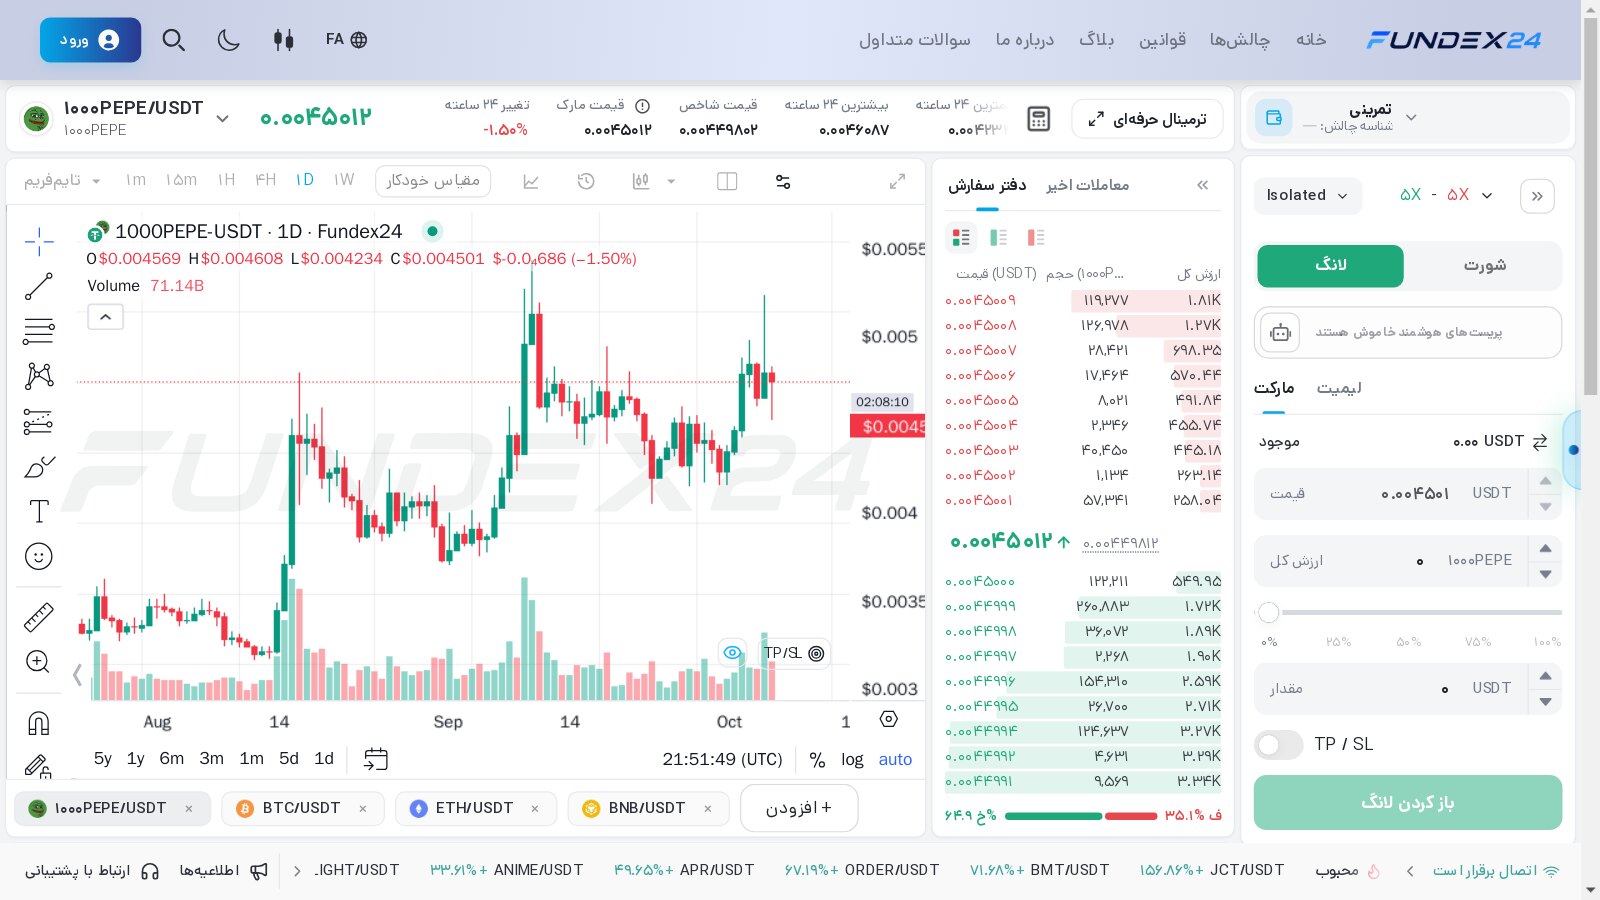
Task: Open the search icon in header
Action: click(x=174, y=40)
